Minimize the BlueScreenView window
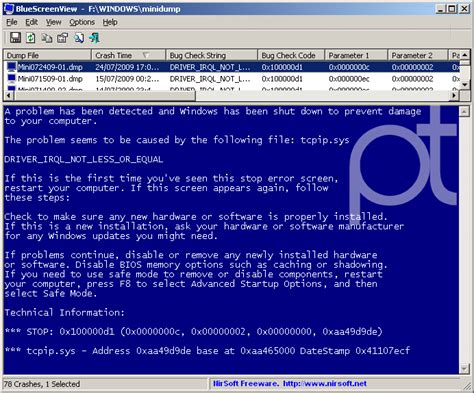This screenshot has height=393, width=474. (441, 9)
